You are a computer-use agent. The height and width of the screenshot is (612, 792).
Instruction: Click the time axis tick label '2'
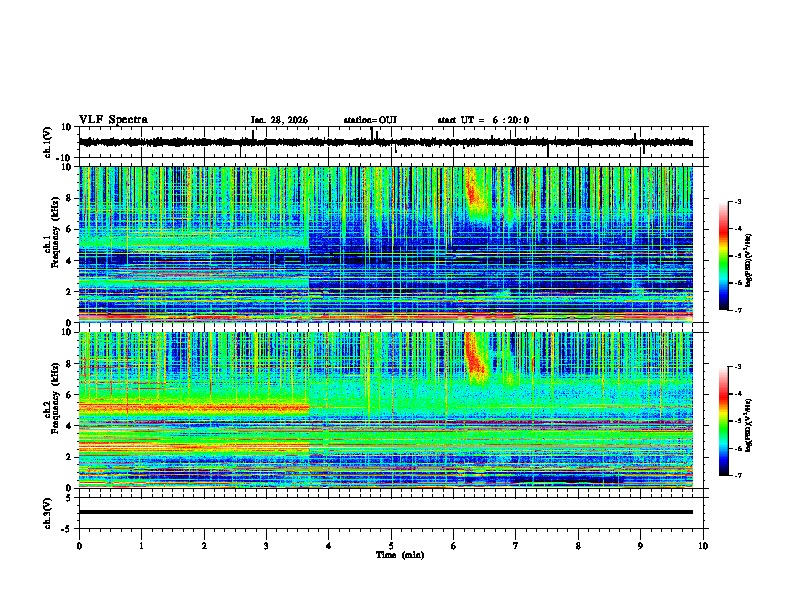pos(204,546)
